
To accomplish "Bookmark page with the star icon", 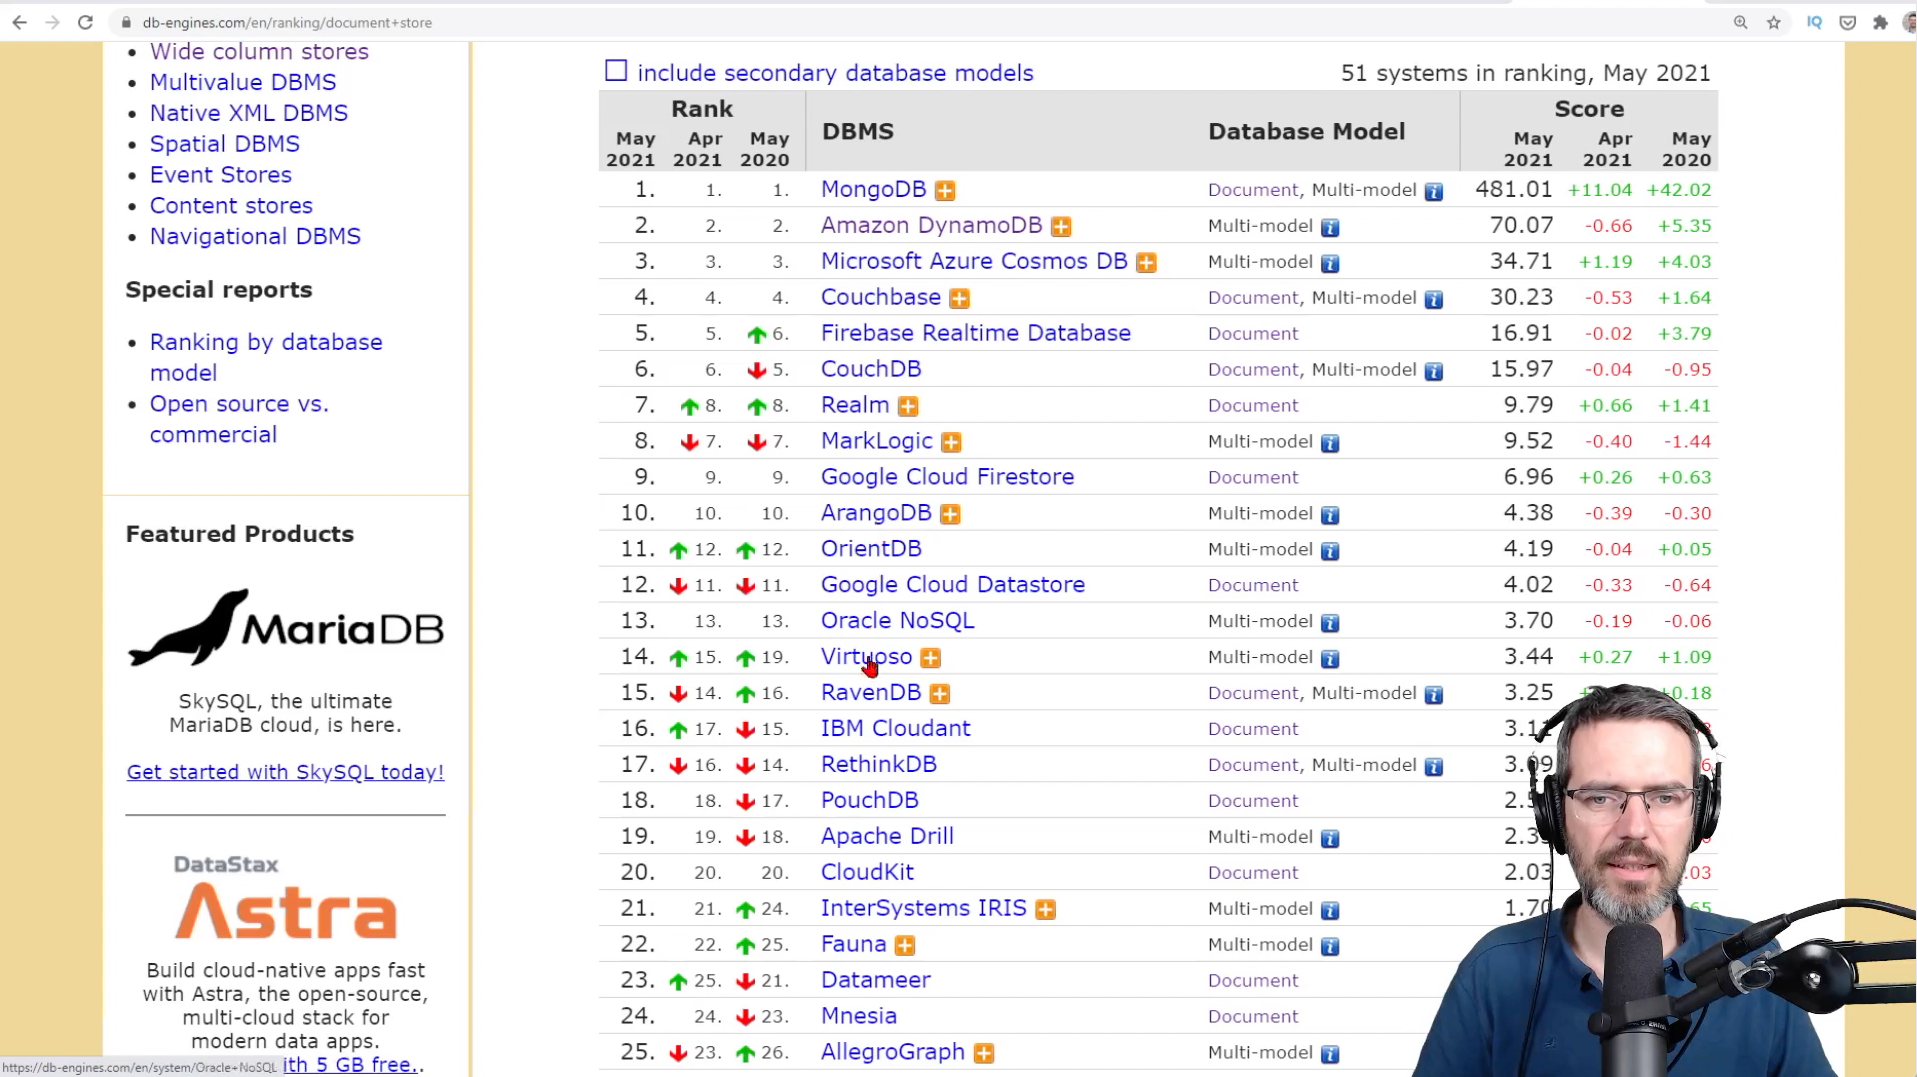I will coord(1773,22).
